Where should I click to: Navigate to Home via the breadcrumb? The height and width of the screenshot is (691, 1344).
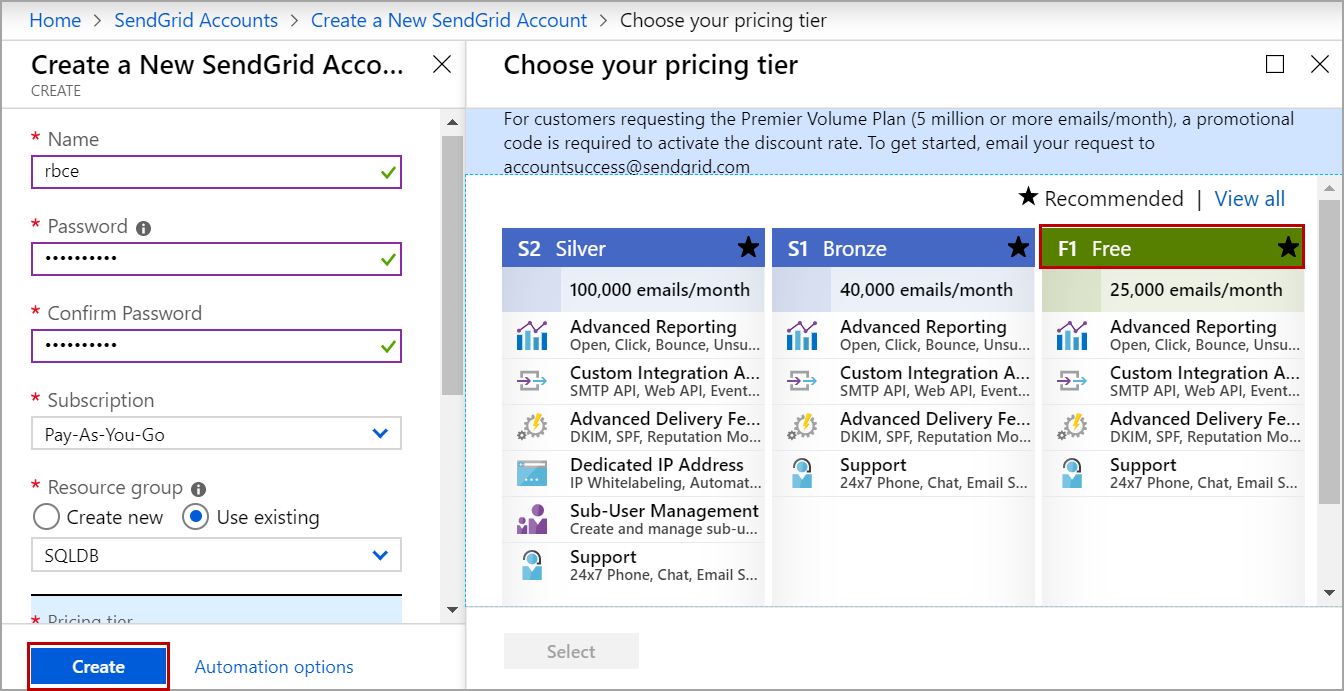(55, 20)
